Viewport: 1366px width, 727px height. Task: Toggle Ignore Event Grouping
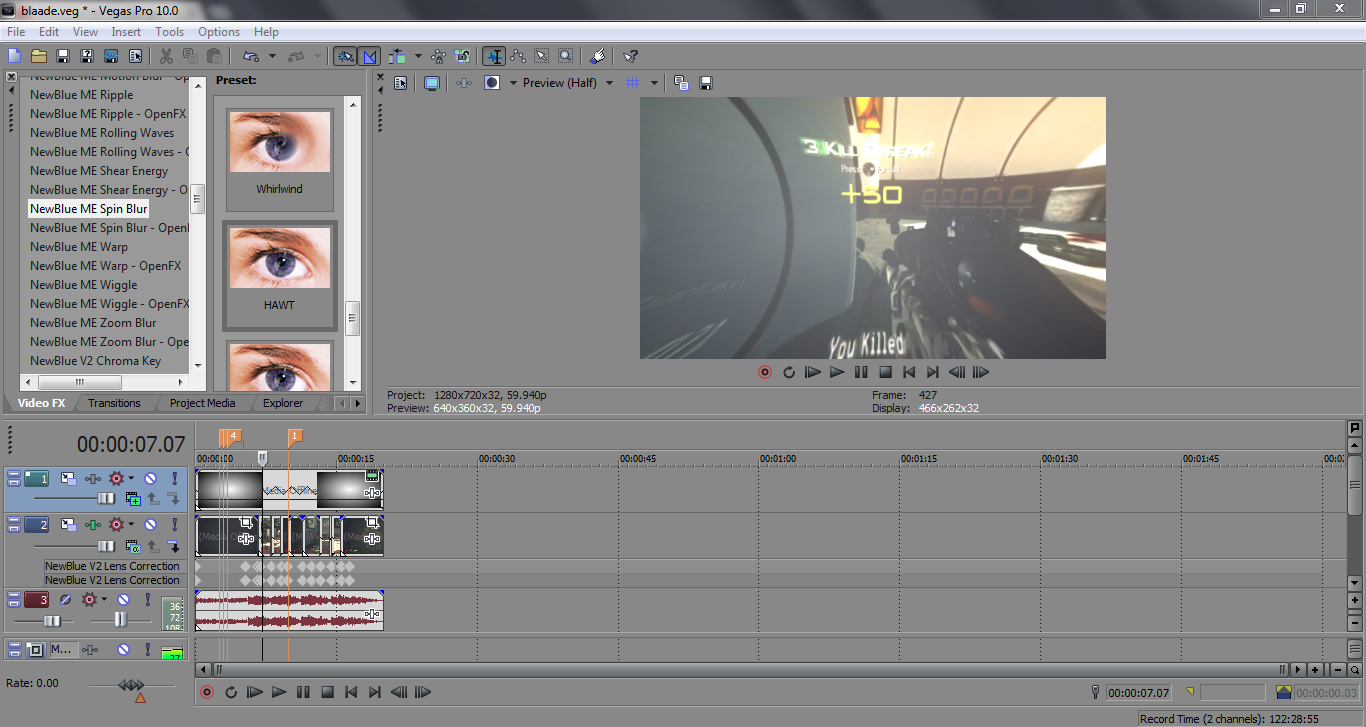(x=462, y=56)
